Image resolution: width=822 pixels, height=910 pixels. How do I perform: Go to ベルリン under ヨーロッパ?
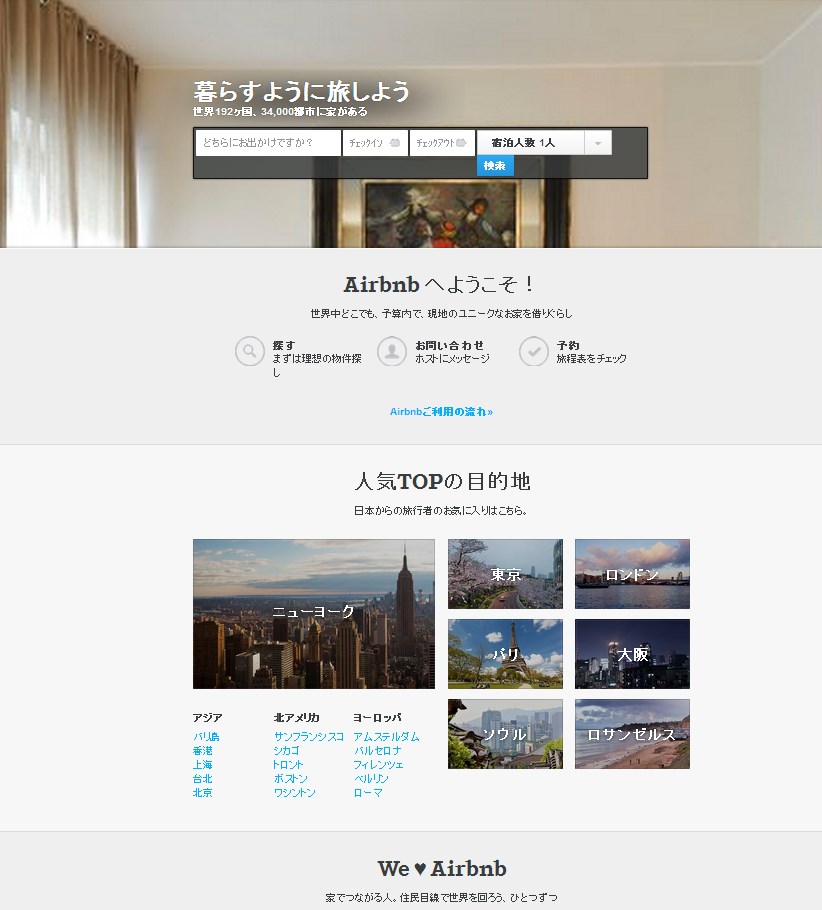pos(372,778)
